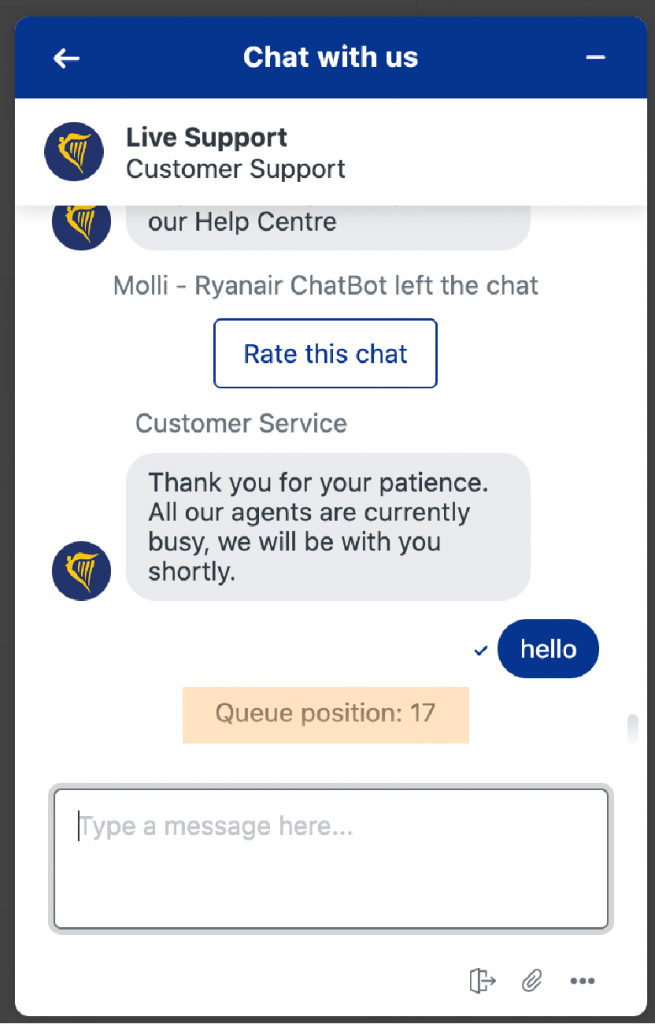The width and height of the screenshot is (655, 1024).
Task: Click the delivered checkmark beside the hello message
Action: pos(480,649)
